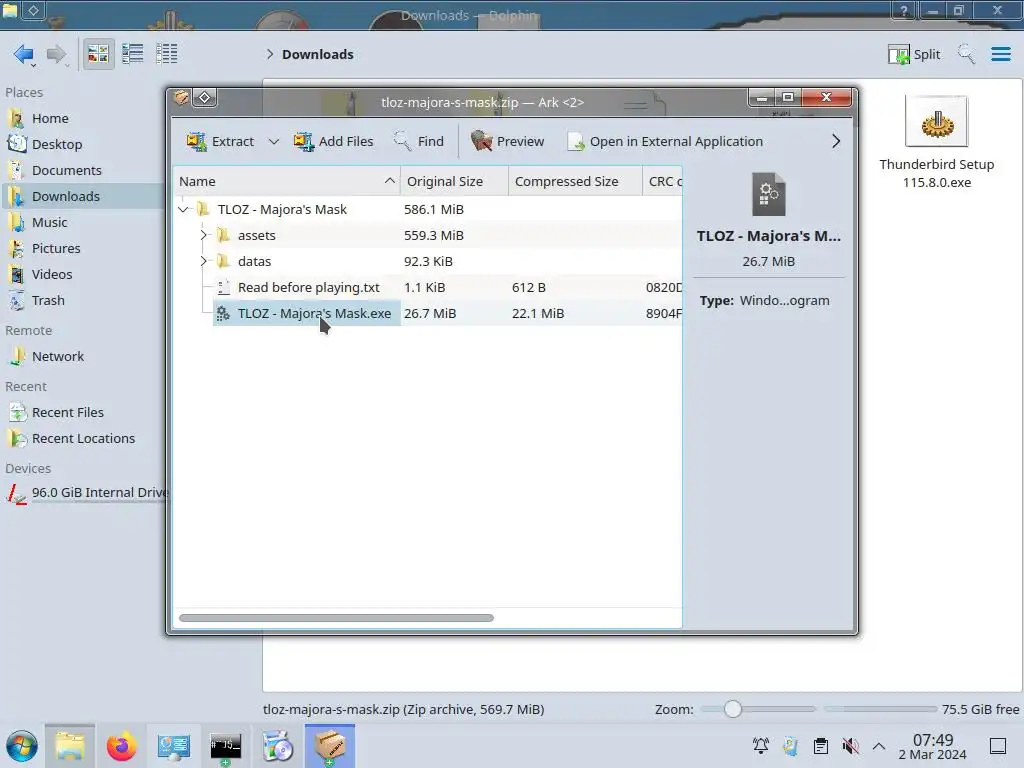Viewport: 1024px width, 768px height.
Task: Open terminal from taskbar
Action: click(x=226, y=746)
